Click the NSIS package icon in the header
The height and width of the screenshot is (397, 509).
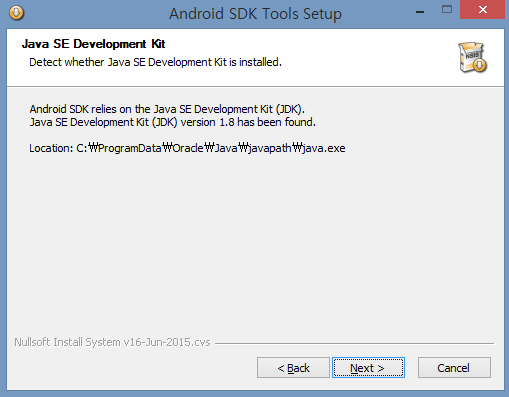coord(472,57)
